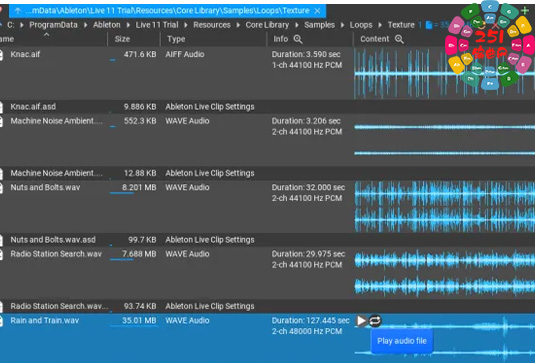Sort files by Type column header

[x=176, y=39]
